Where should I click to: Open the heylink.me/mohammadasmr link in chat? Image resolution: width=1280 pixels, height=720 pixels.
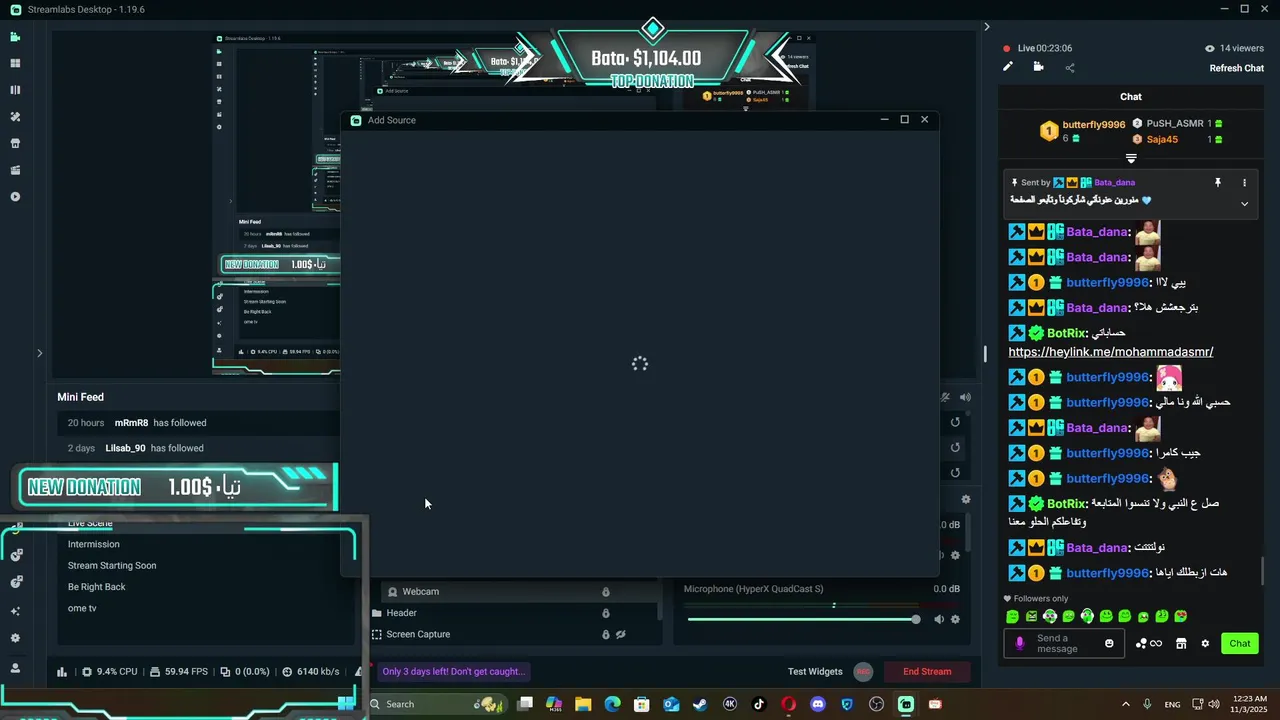(x=1111, y=352)
